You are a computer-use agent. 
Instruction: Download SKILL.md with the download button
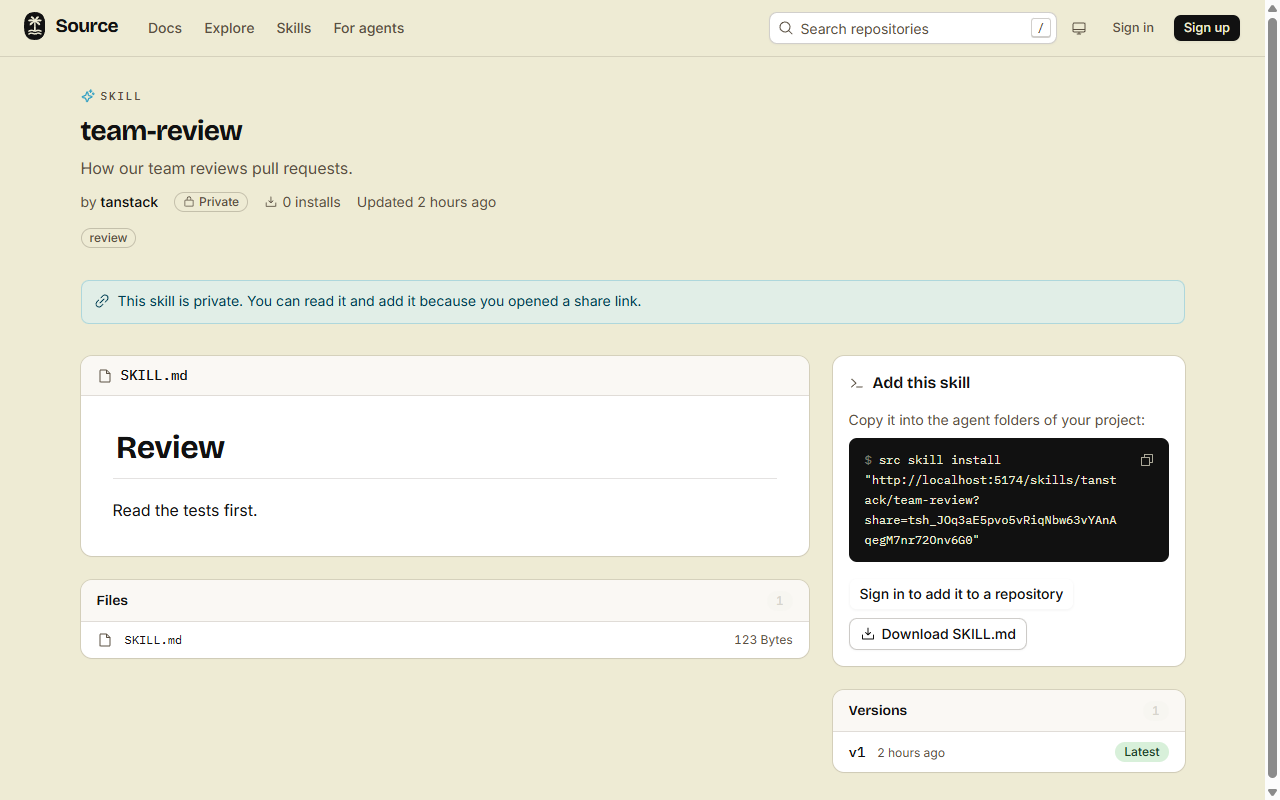coord(938,634)
